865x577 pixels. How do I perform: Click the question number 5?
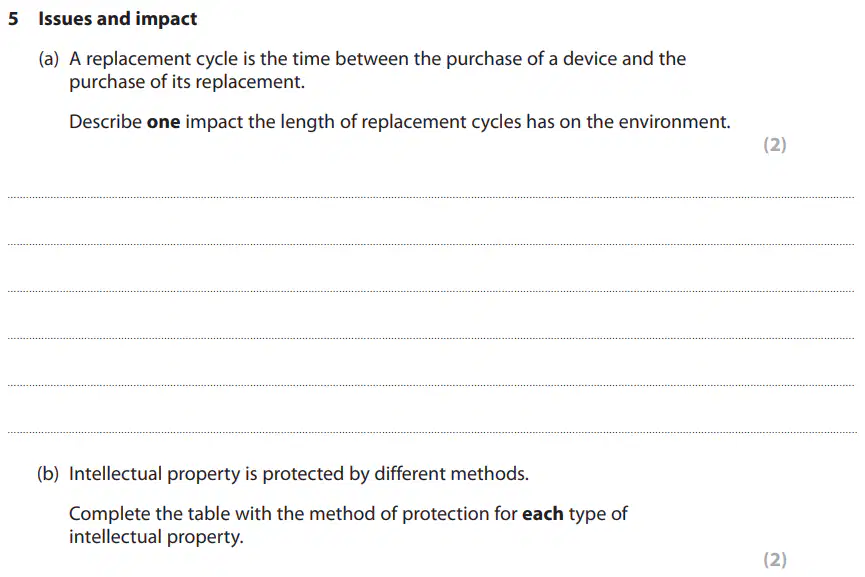click(13, 19)
